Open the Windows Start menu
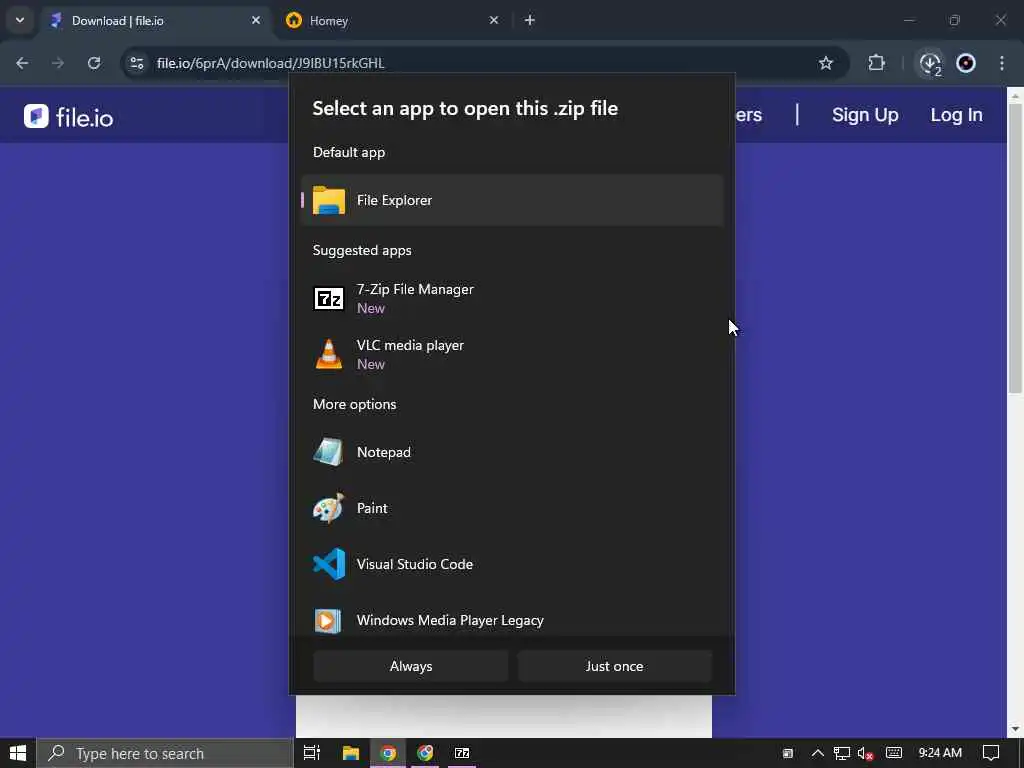Image resolution: width=1024 pixels, height=768 pixels. (x=18, y=753)
